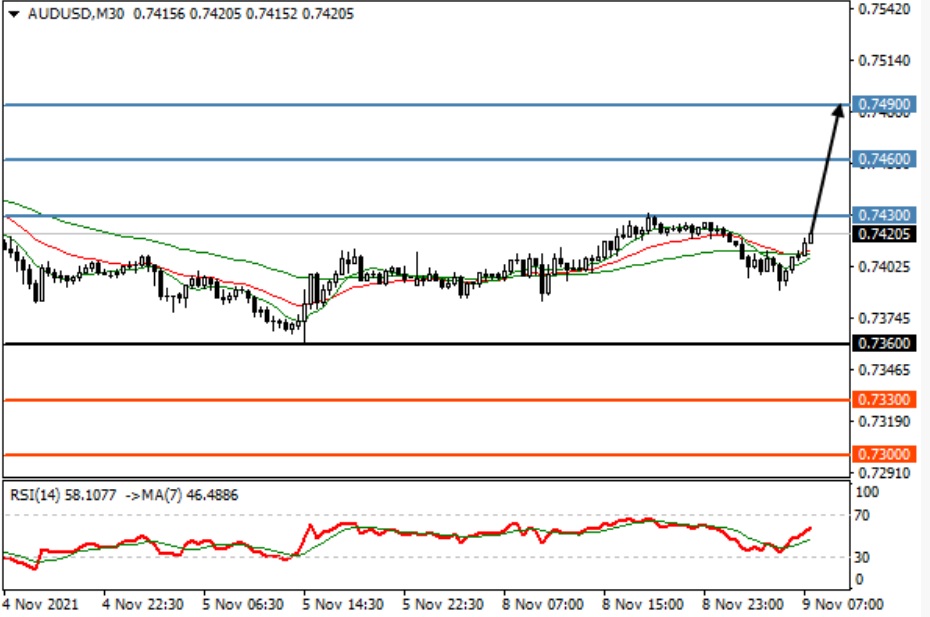Click the 4 Nov 22:30 time label
Viewport: 930px width, 617px height.
143,604
